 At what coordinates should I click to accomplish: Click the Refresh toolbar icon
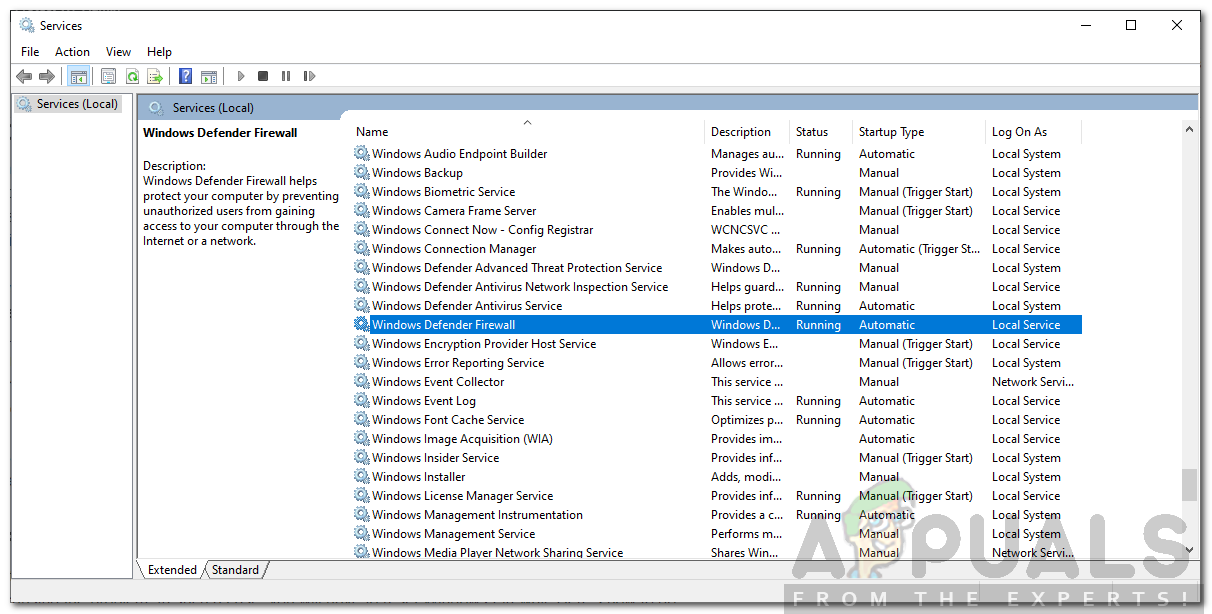click(132, 76)
